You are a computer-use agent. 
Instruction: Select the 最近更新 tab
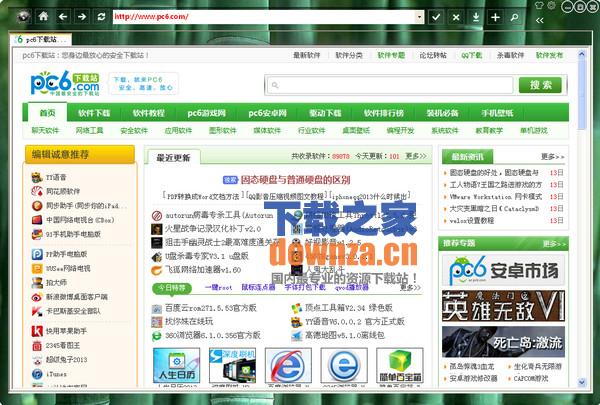click(x=173, y=157)
